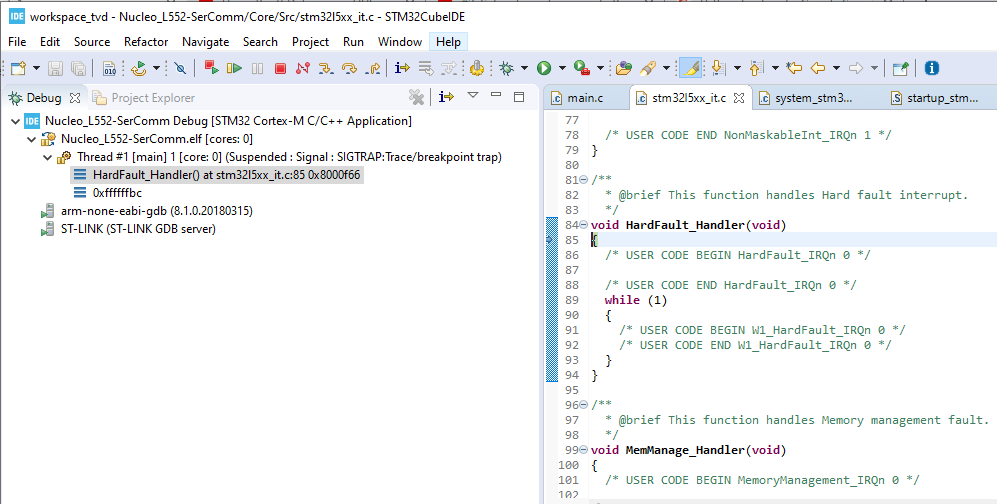Switch to the startup_stm... editor tab

935,98
